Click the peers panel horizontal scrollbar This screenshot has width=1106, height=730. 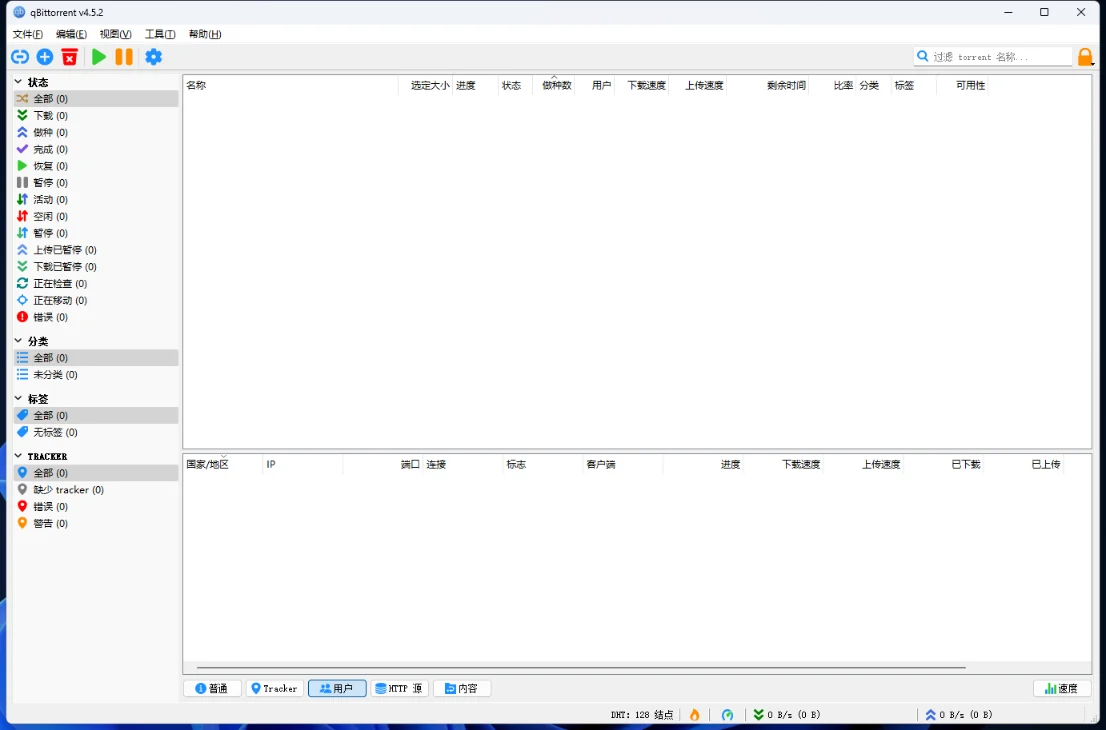pyautogui.click(x=581, y=667)
